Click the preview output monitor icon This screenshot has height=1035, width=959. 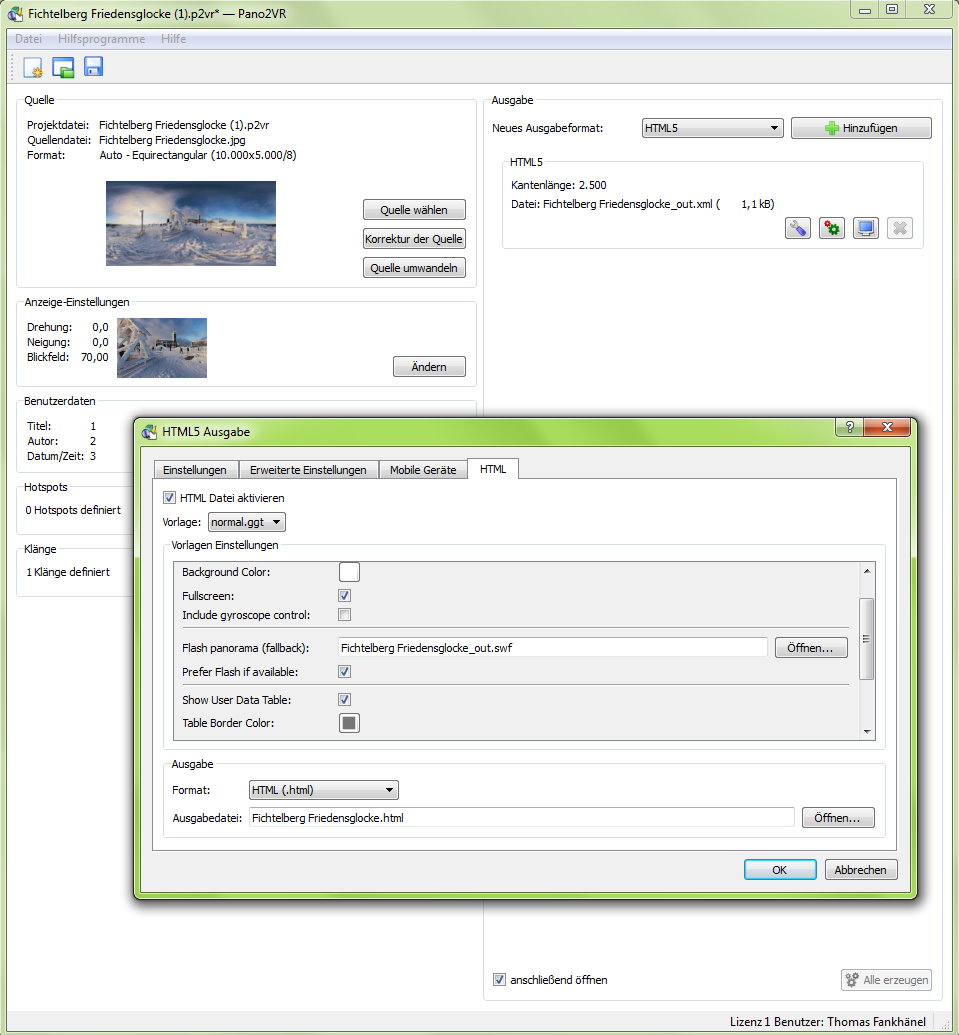[x=865, y=228]
